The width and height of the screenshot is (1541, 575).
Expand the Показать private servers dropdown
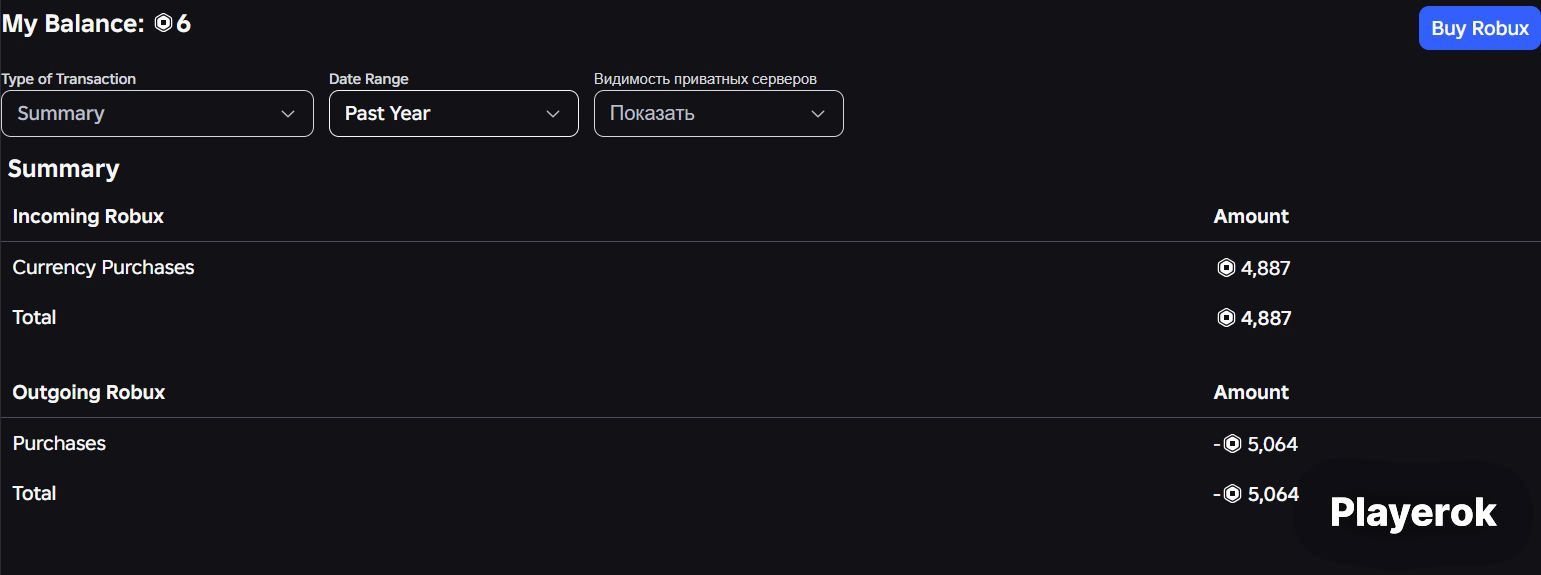(719, 114)
